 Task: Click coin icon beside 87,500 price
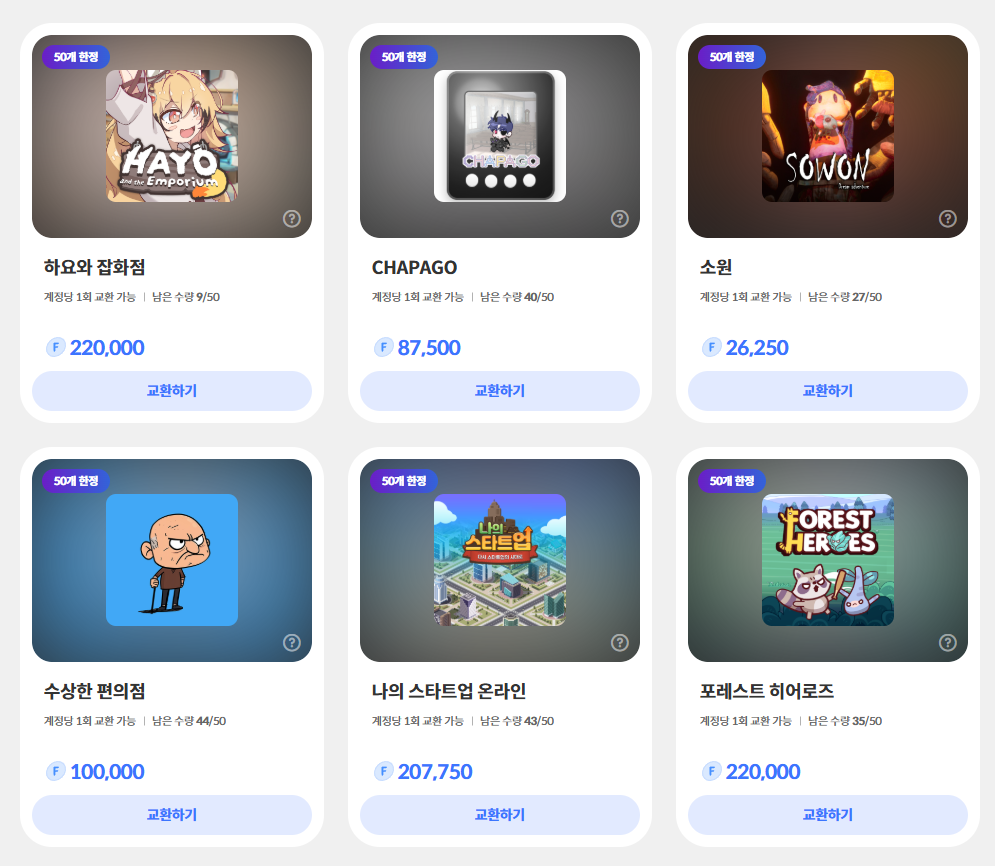[383, 348]
